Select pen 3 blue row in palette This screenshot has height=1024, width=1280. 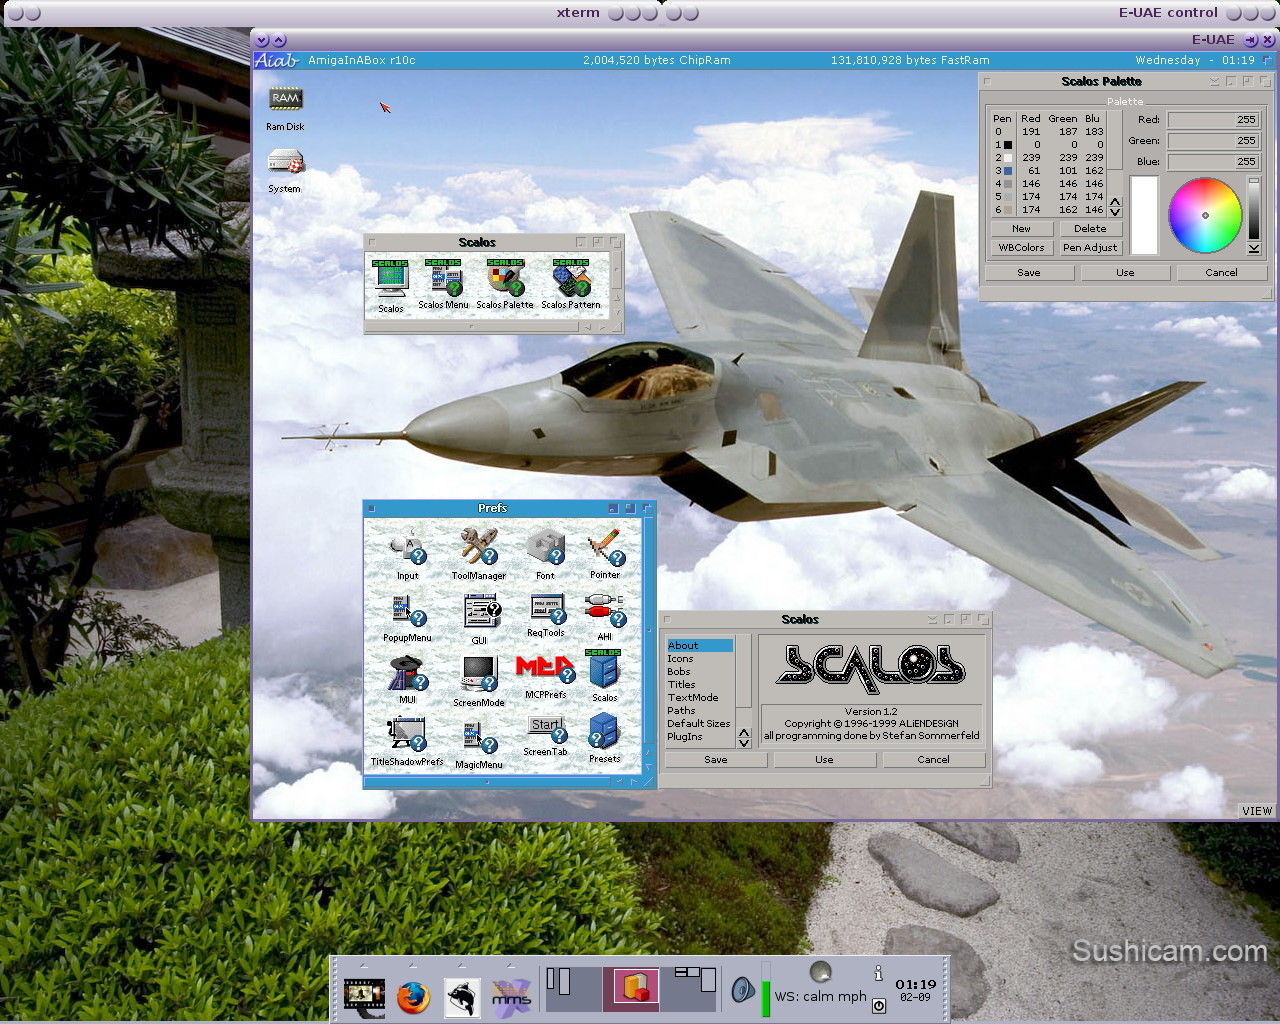1048,171
